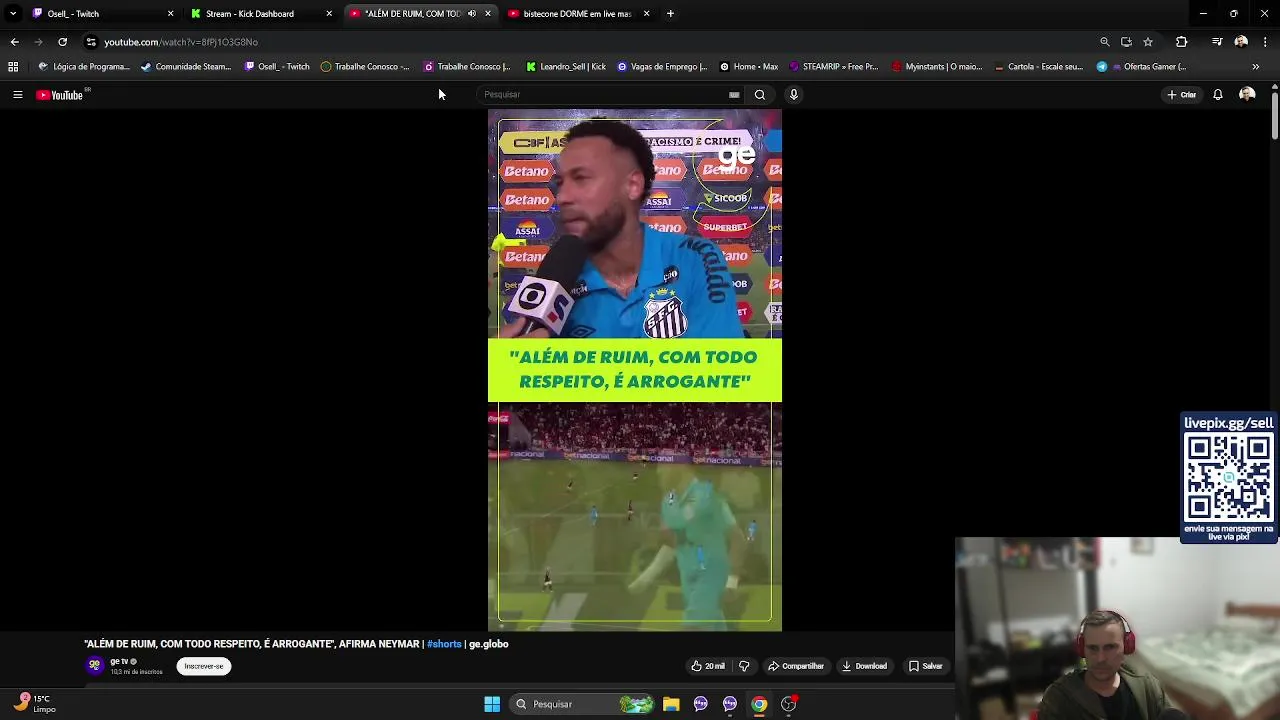1280x720 pixels.
Task: Open the Cartola - Escale seu... bookmark
Action: pos(1039,67)
